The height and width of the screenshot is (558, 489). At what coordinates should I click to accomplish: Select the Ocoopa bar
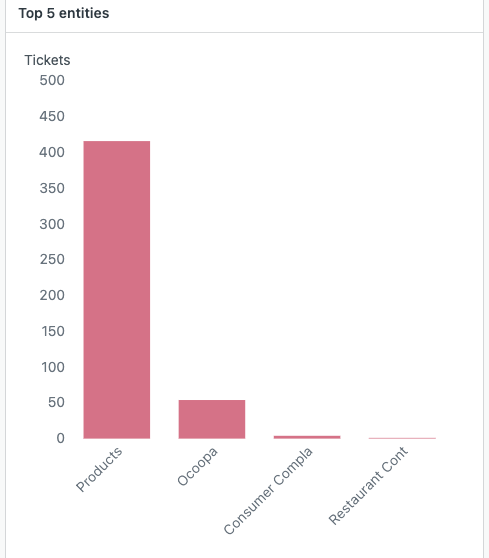(212, 419)
